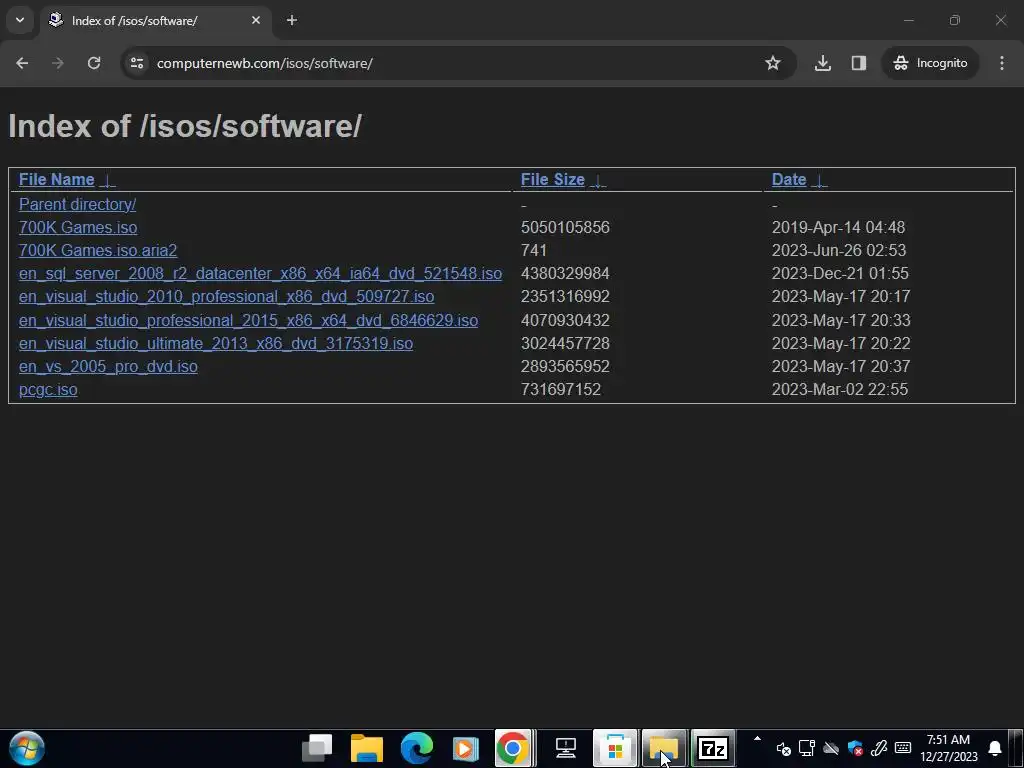
Task: Open the computer monitor taskbar app
Action: tap(566, 748)
